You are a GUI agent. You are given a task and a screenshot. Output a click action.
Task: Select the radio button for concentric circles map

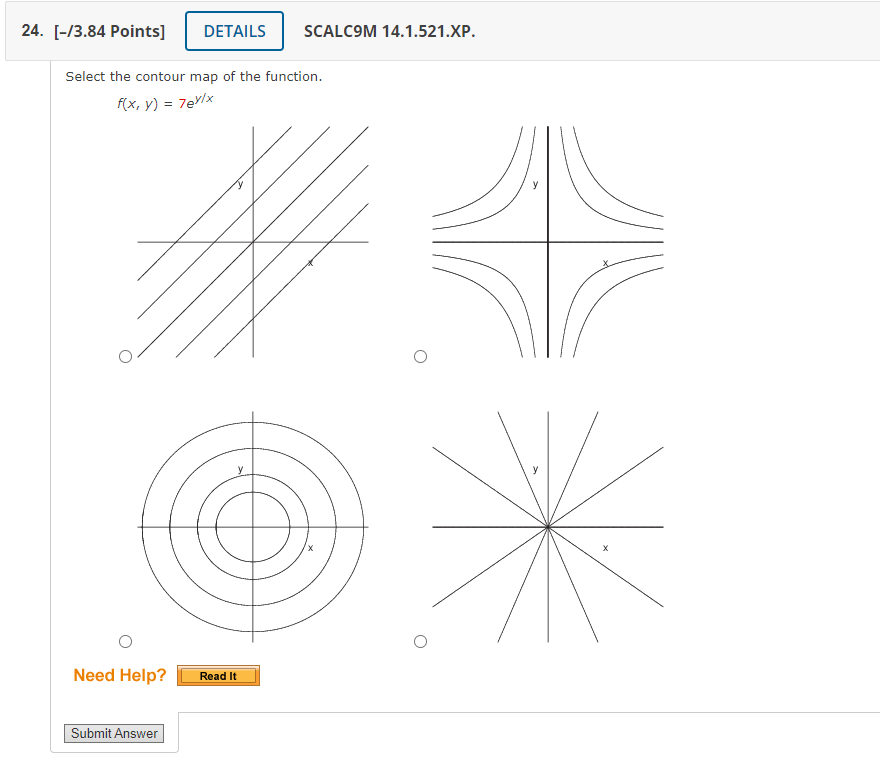point(125,640)
